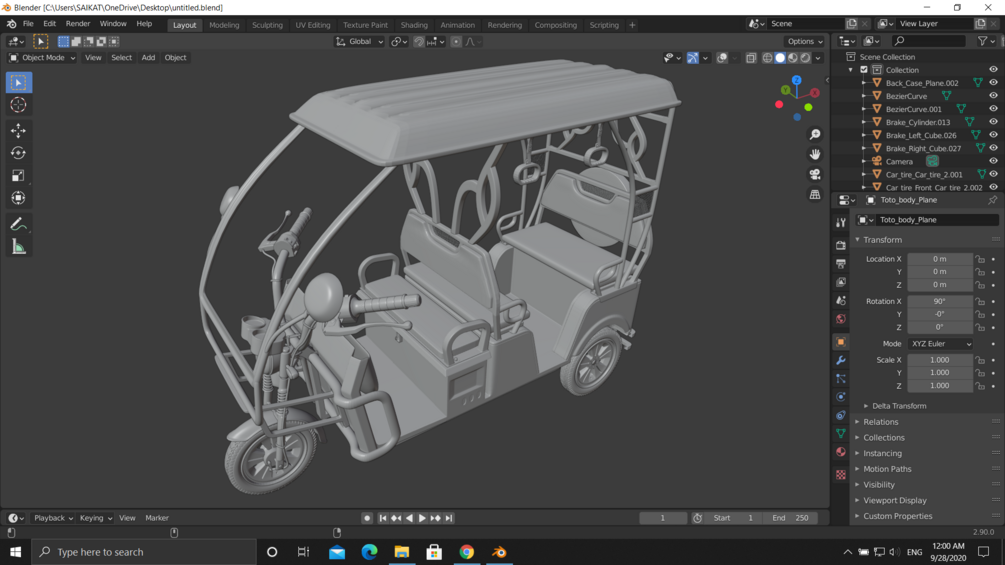Image resolution: width=1005 pixels, height=565 pixels.
Task: Select the Cursor tool in the left toolbar
Action: click(18, 105)
